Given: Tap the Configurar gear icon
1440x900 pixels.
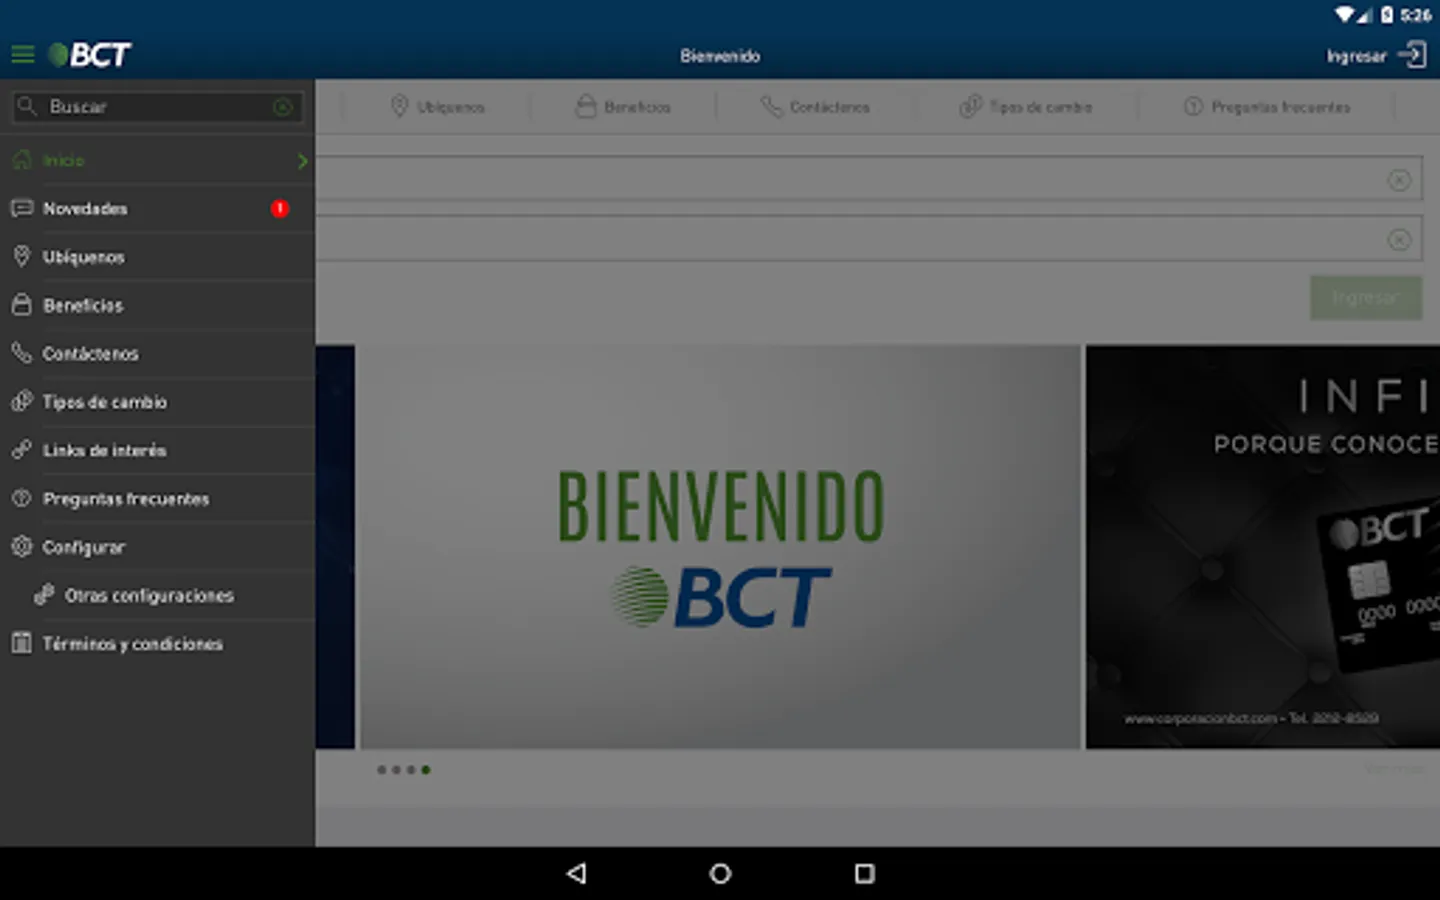Looking at the screenshot, I should (22, 546).
